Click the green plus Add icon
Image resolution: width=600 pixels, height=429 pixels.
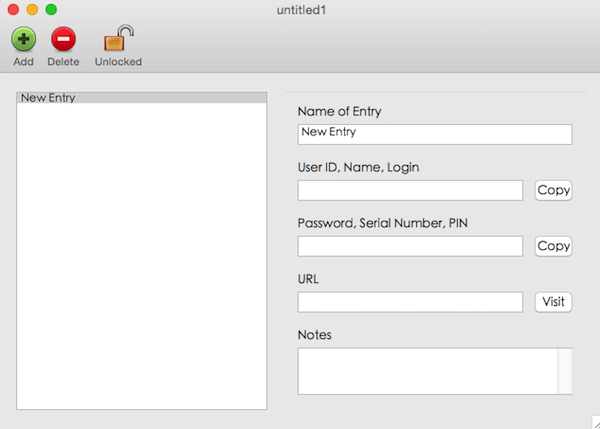tap(23, 40)
